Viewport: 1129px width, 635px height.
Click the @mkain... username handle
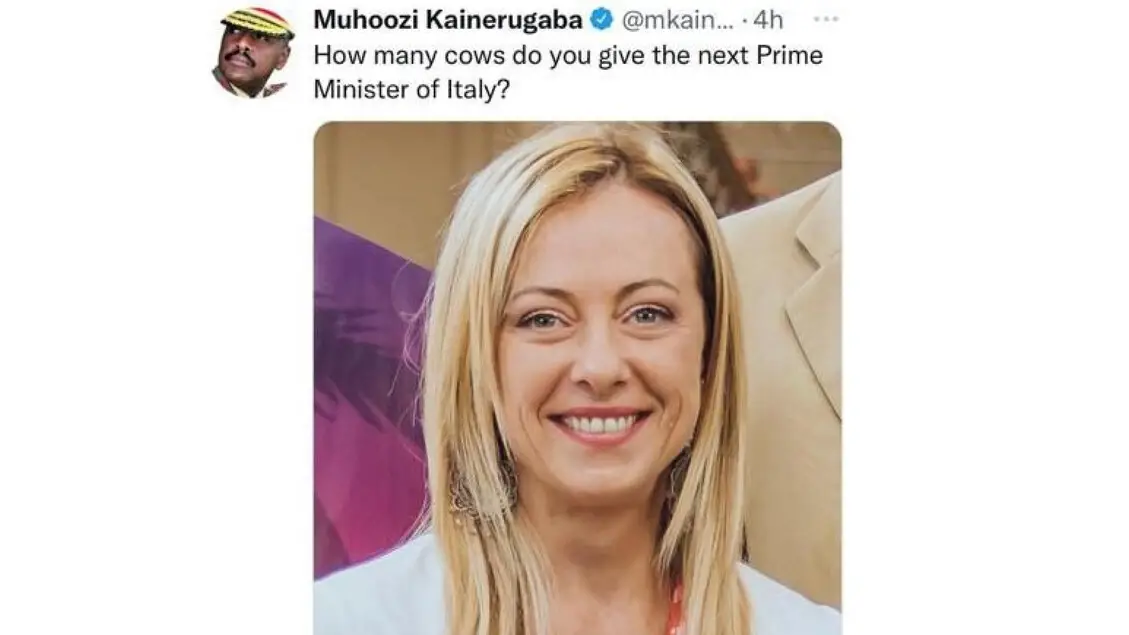678,20
